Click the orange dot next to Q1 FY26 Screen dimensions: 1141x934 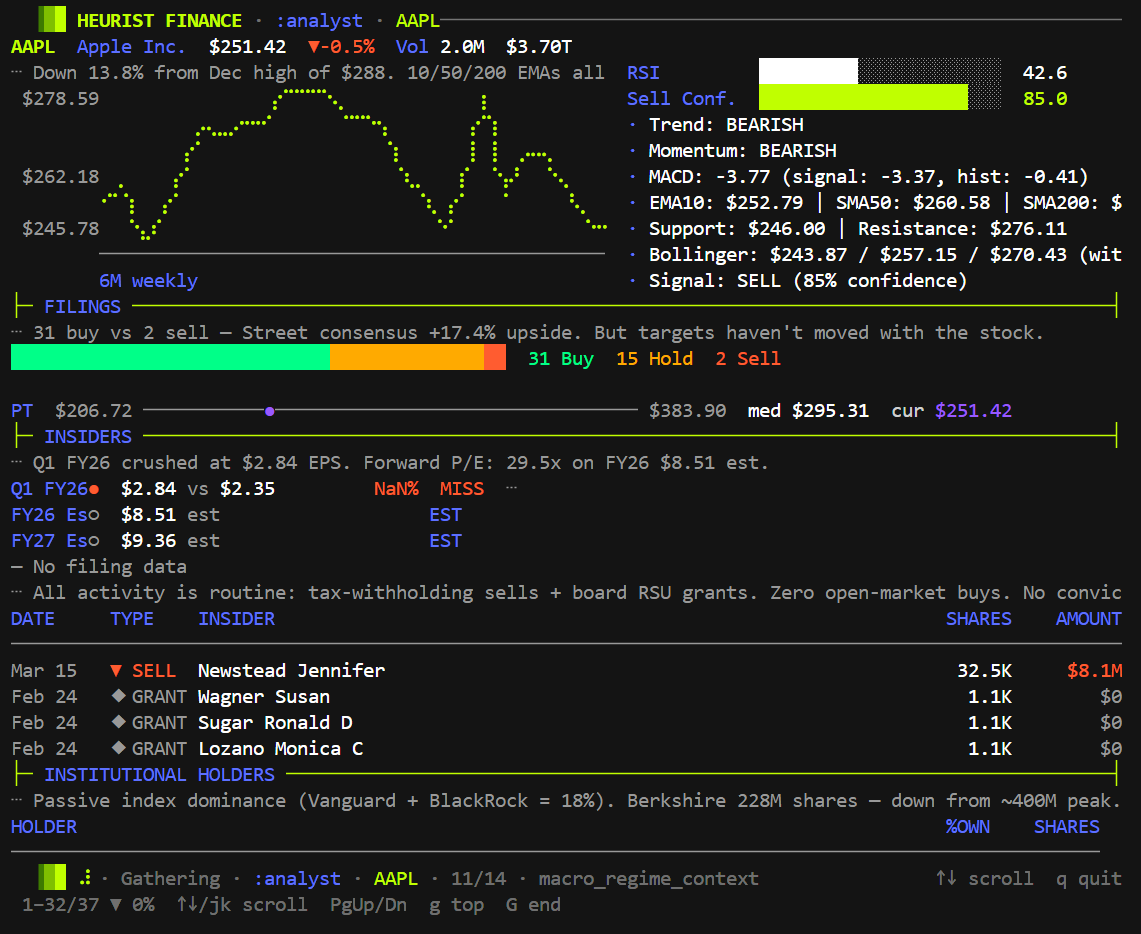coord(94,490)
